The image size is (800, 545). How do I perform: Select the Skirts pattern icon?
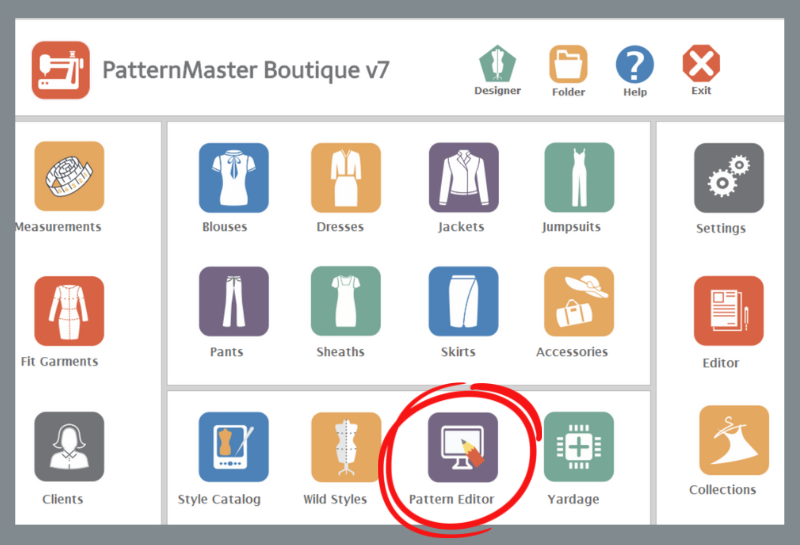464,301
